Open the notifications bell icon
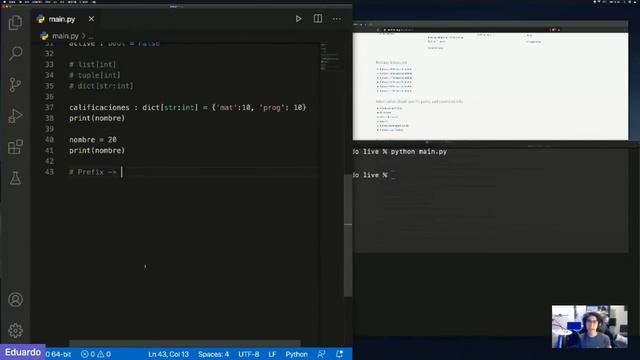Screen dimensions: 640x360 pos(339,354)
